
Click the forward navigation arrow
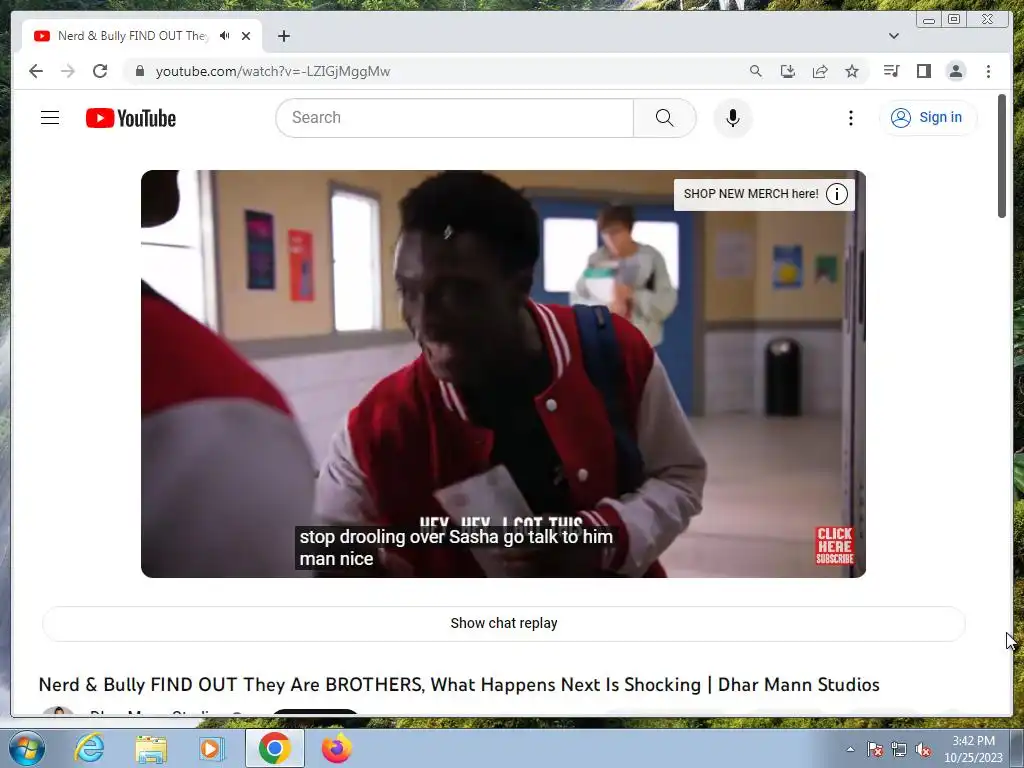pyautogui.click(x=68, y=71)
